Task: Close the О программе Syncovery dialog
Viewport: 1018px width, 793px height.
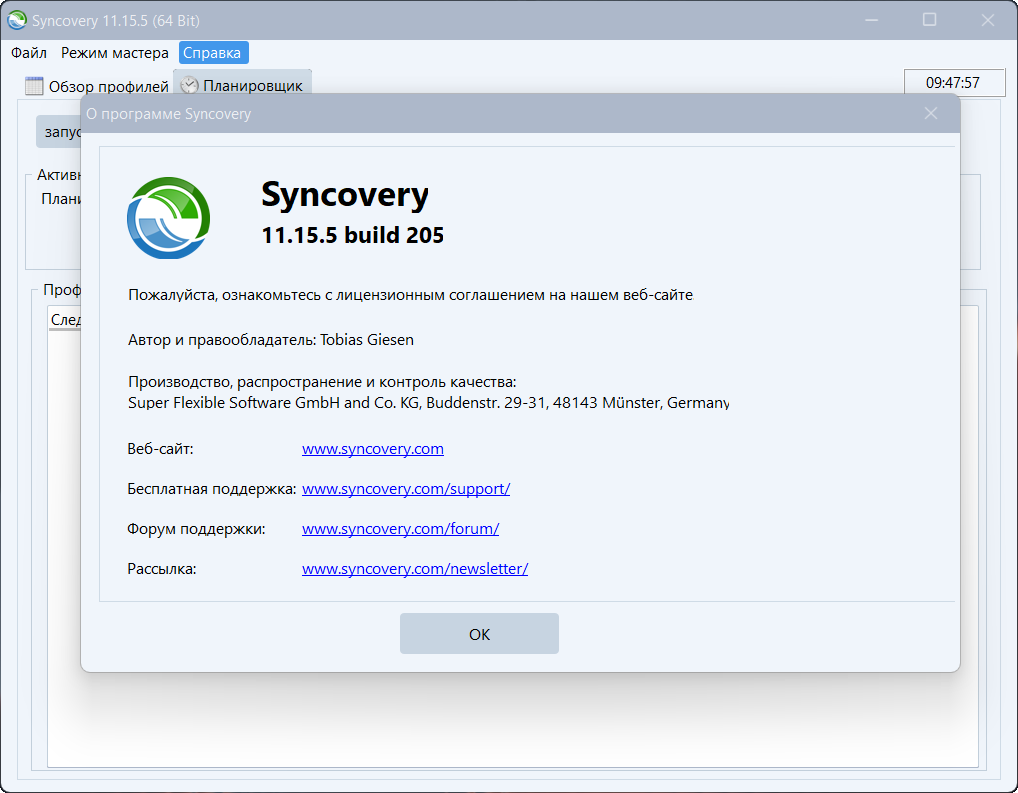Action: [x=931, y=114]
